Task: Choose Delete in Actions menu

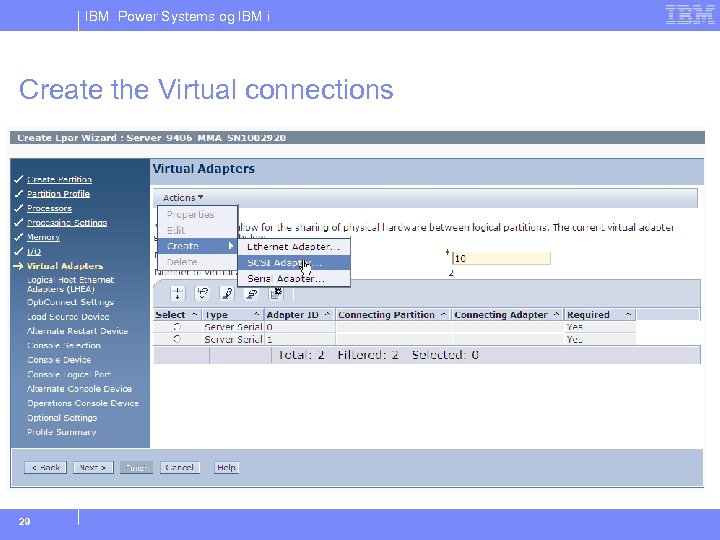Action: click(x=197, y=262)
